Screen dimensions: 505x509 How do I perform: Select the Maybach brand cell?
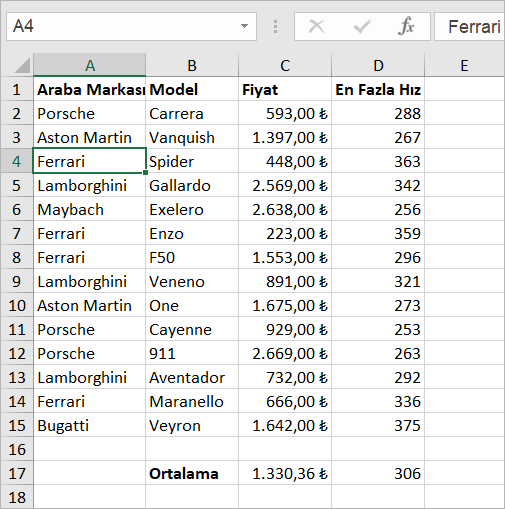click(x=90, y=209)
